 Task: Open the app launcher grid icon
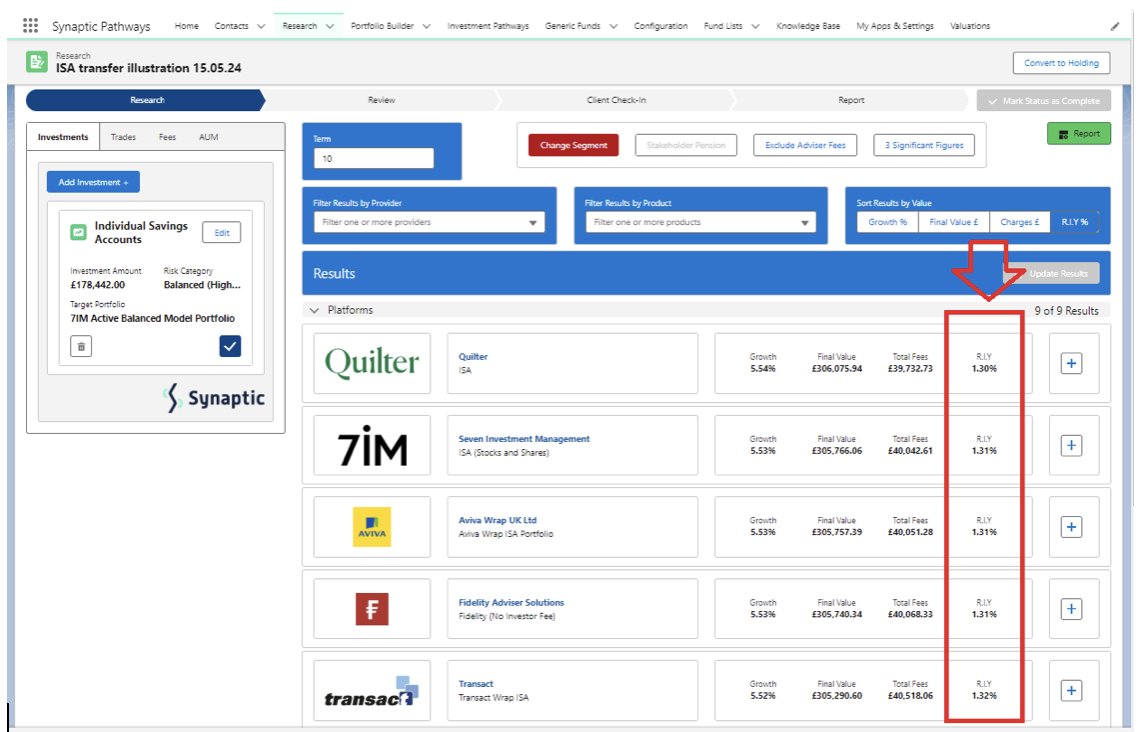(30, 25)
